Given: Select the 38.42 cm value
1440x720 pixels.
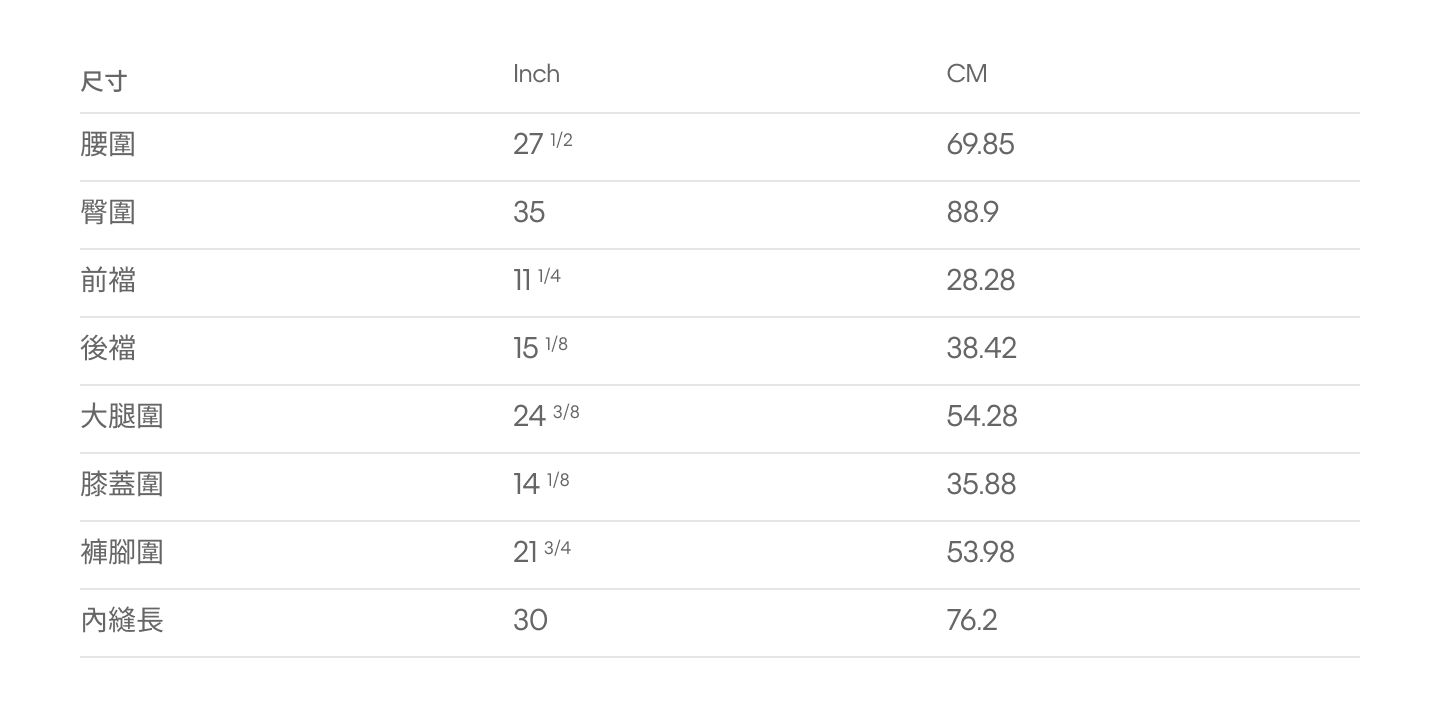Looking at the screenshot, I should coord(982,348).
